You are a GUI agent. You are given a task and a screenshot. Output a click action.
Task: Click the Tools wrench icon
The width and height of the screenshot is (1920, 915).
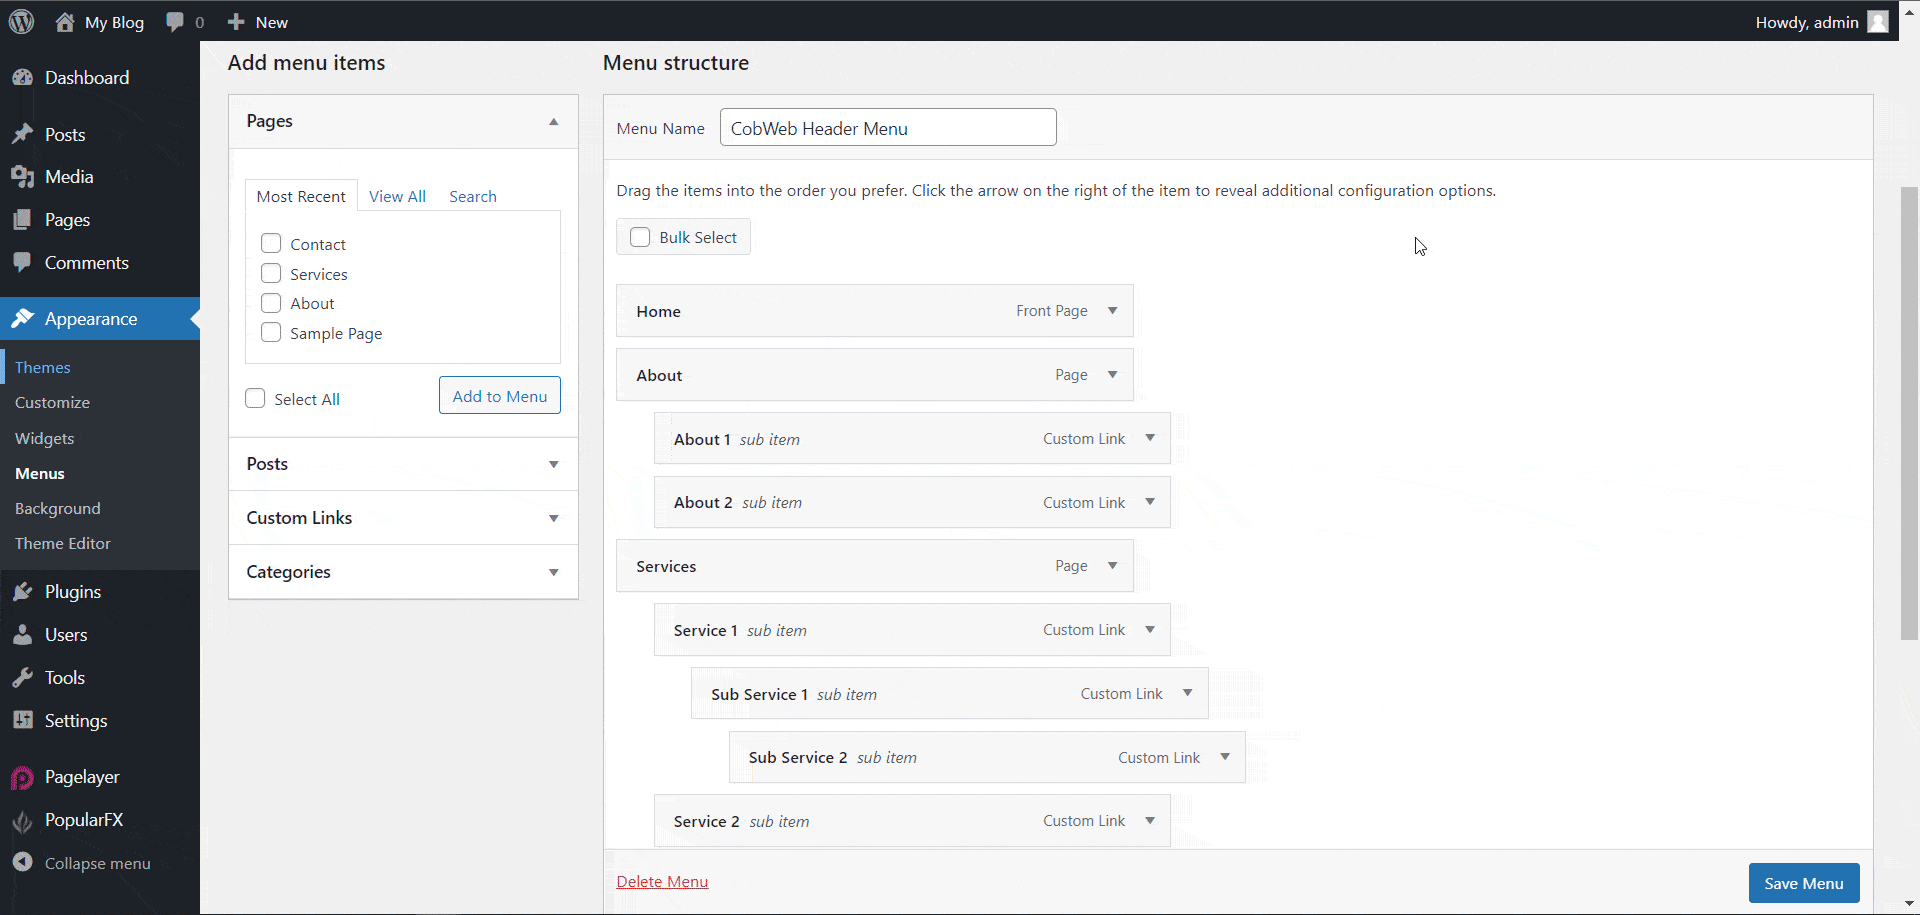[x=23, y=677]
